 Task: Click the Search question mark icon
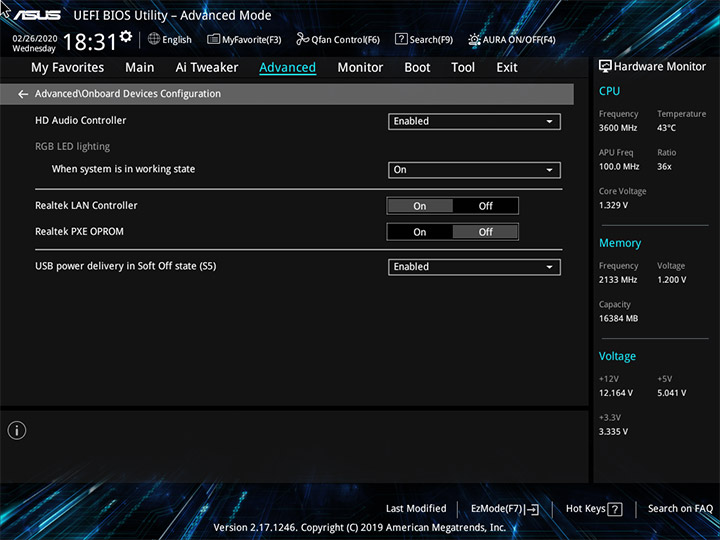401,39
